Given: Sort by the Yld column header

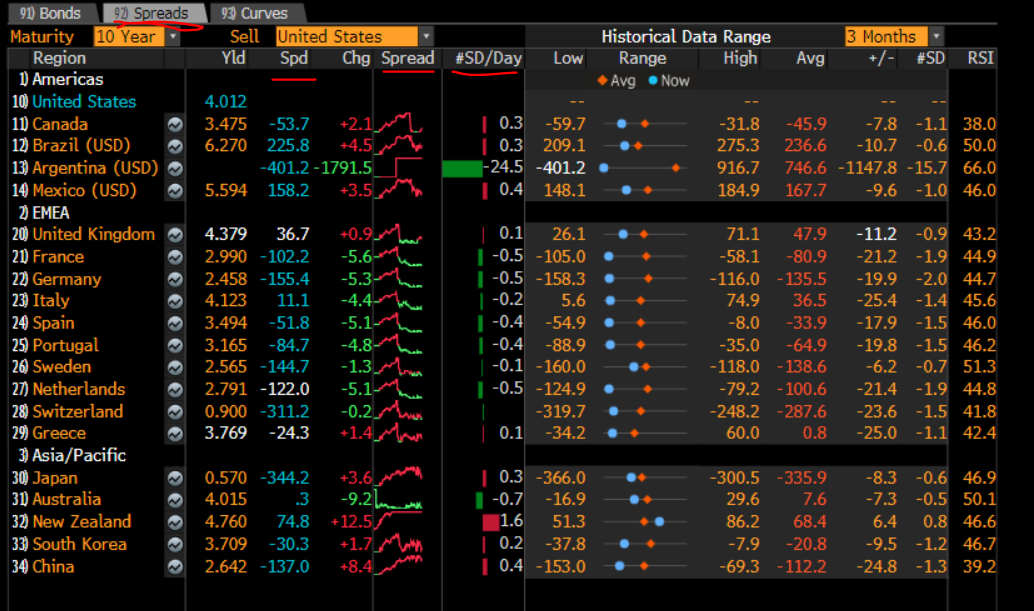Looking at the screenshot, I should [233, 58].
